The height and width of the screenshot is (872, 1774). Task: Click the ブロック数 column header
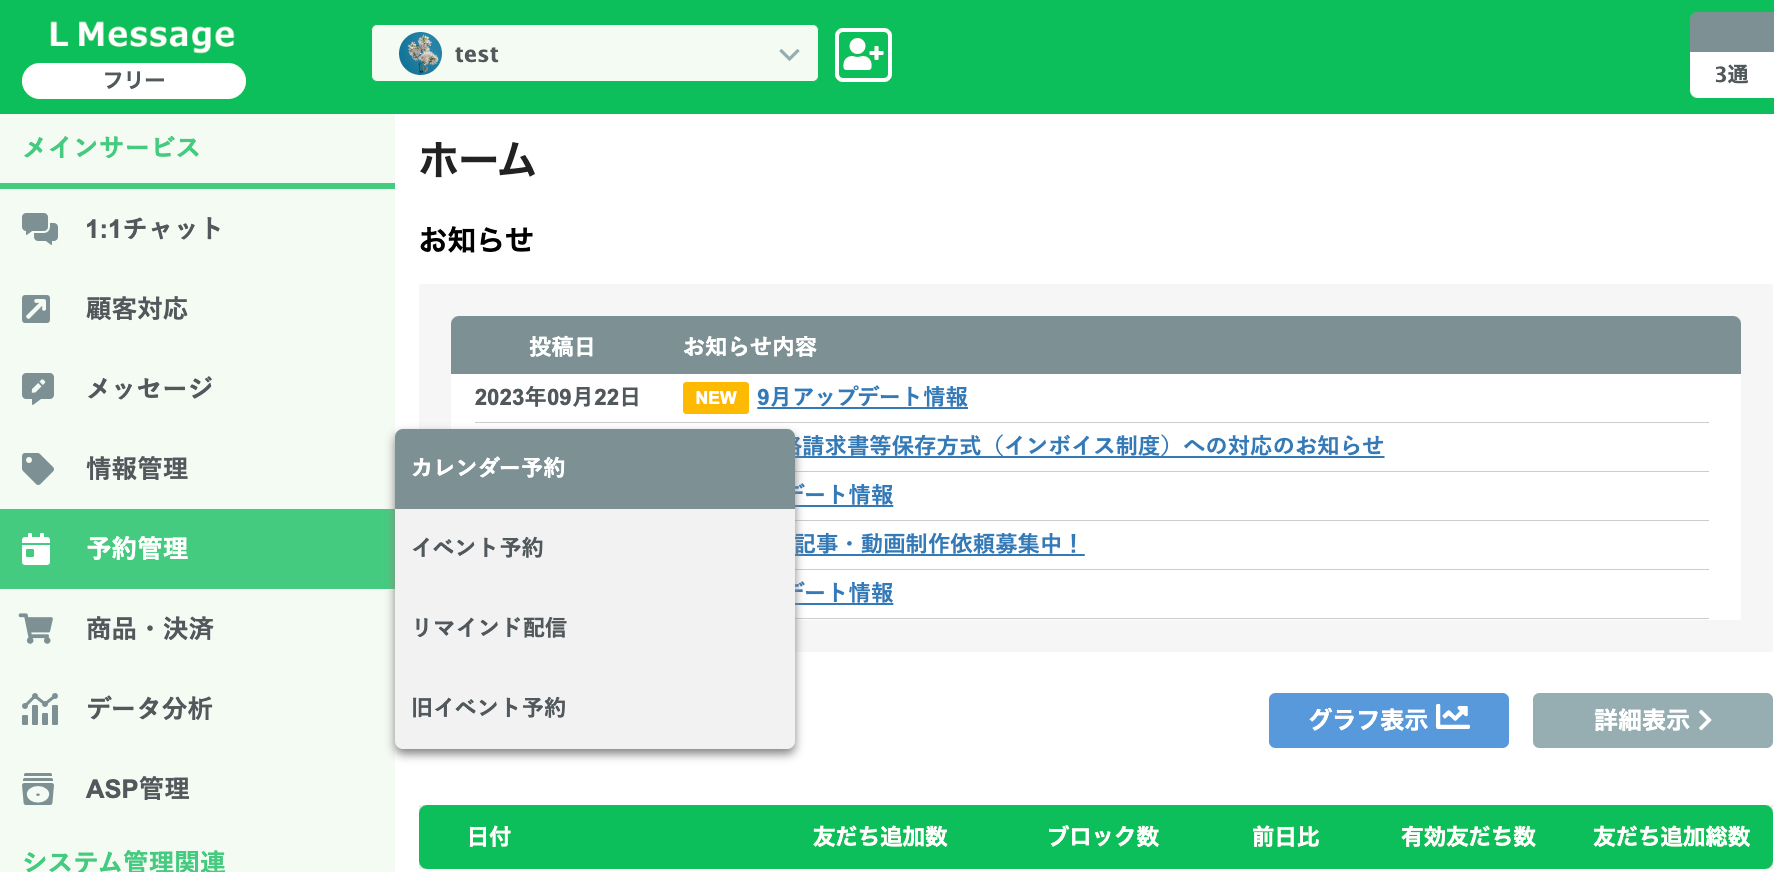click(x=1103, y=837)
